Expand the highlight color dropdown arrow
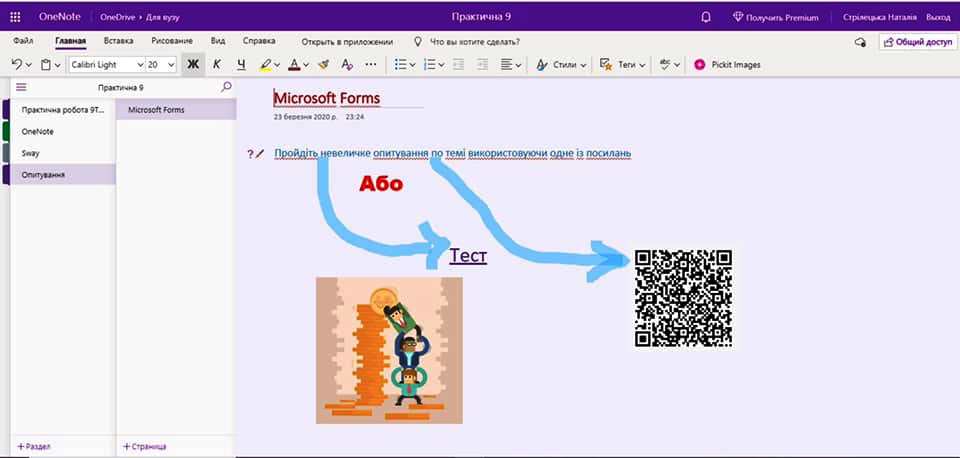The width and height of the screenshot is (960, 458). [277, 65]
